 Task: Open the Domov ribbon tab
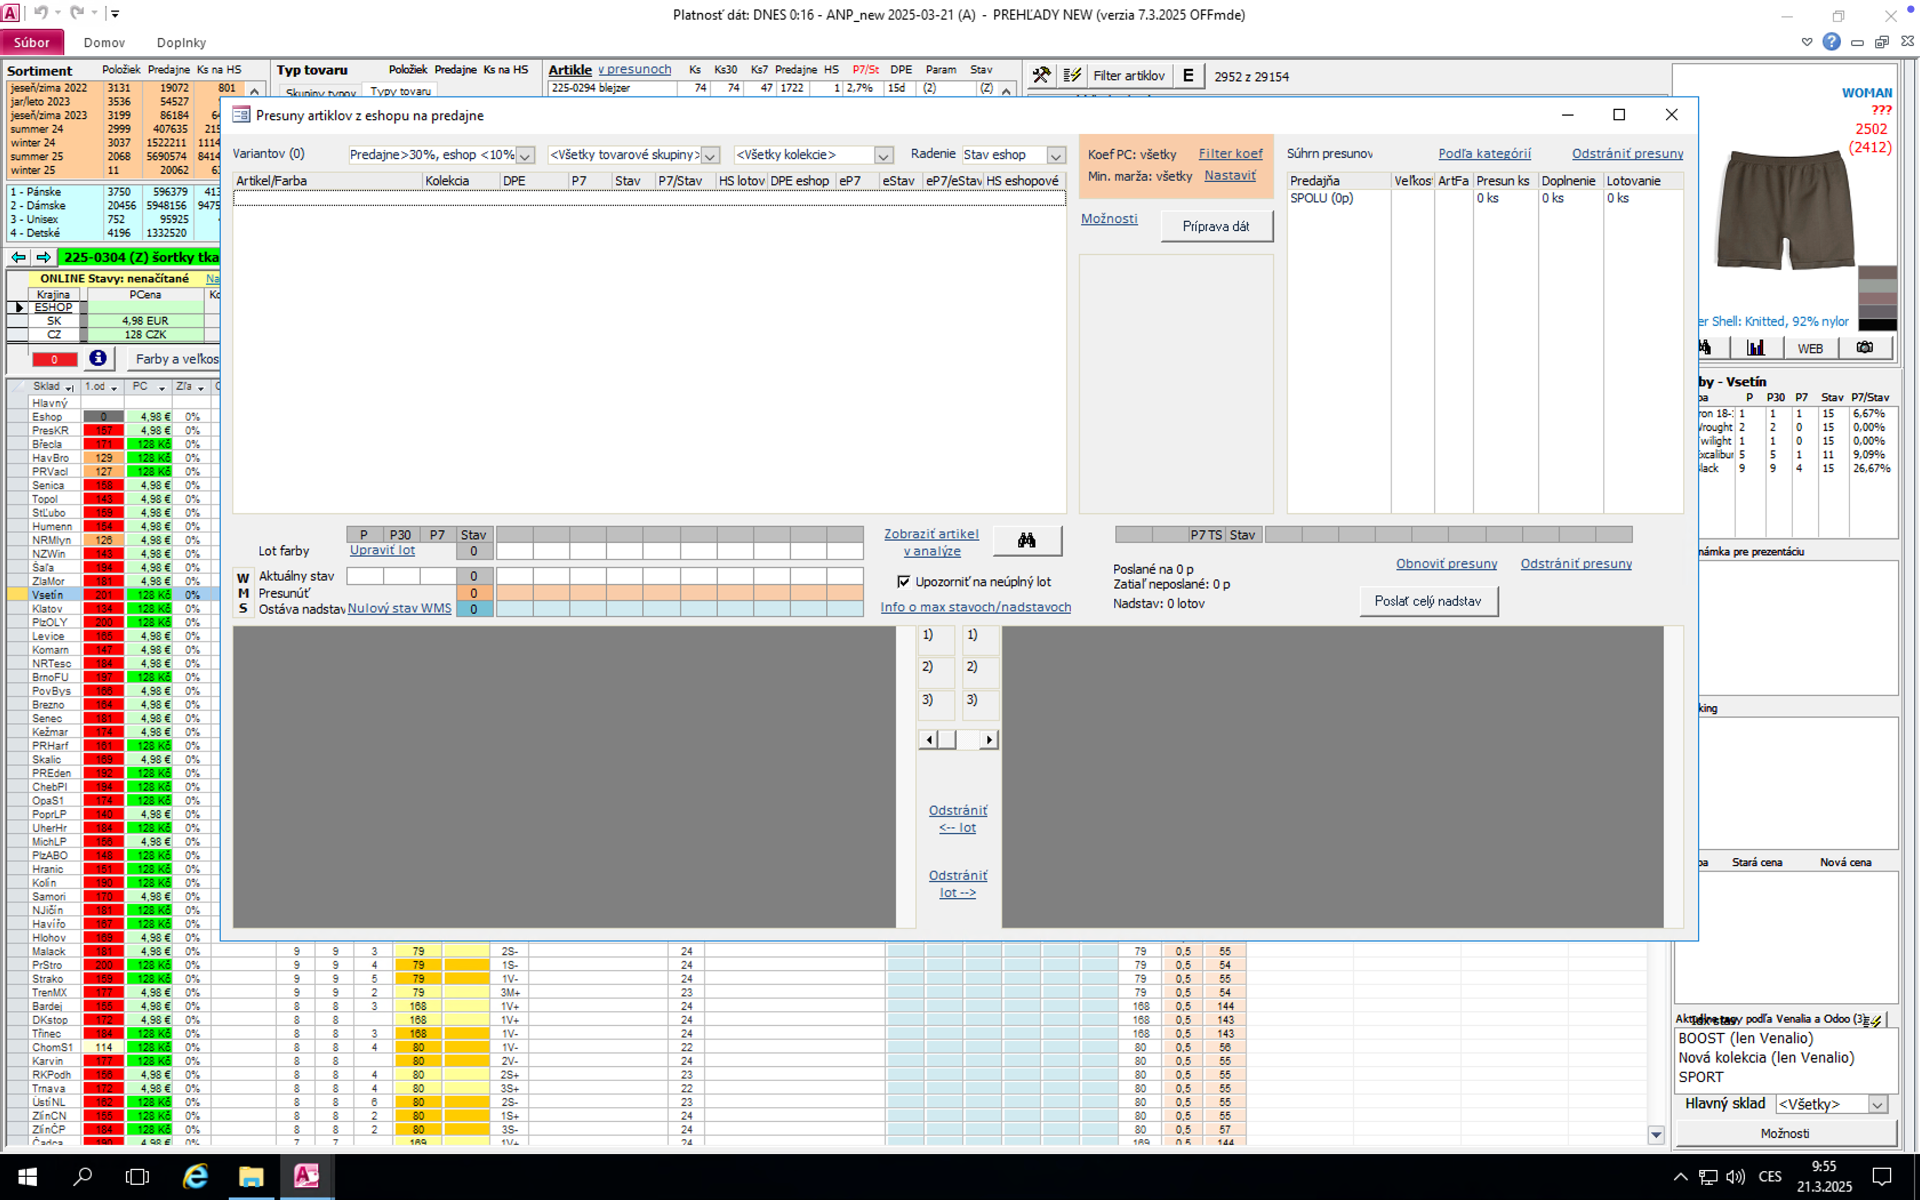coord(104,43)
